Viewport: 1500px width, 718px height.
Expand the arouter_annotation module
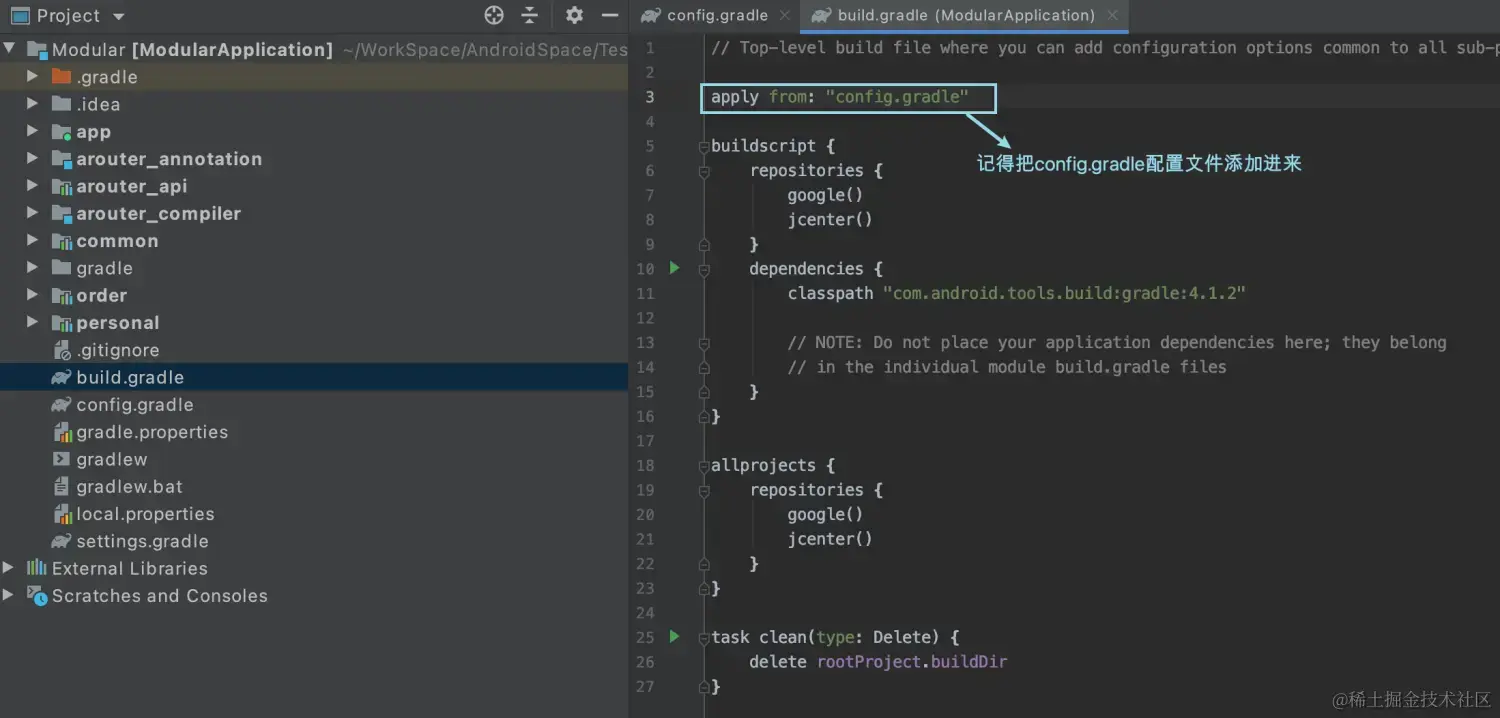pyautogui.click(x=33, y=158)
